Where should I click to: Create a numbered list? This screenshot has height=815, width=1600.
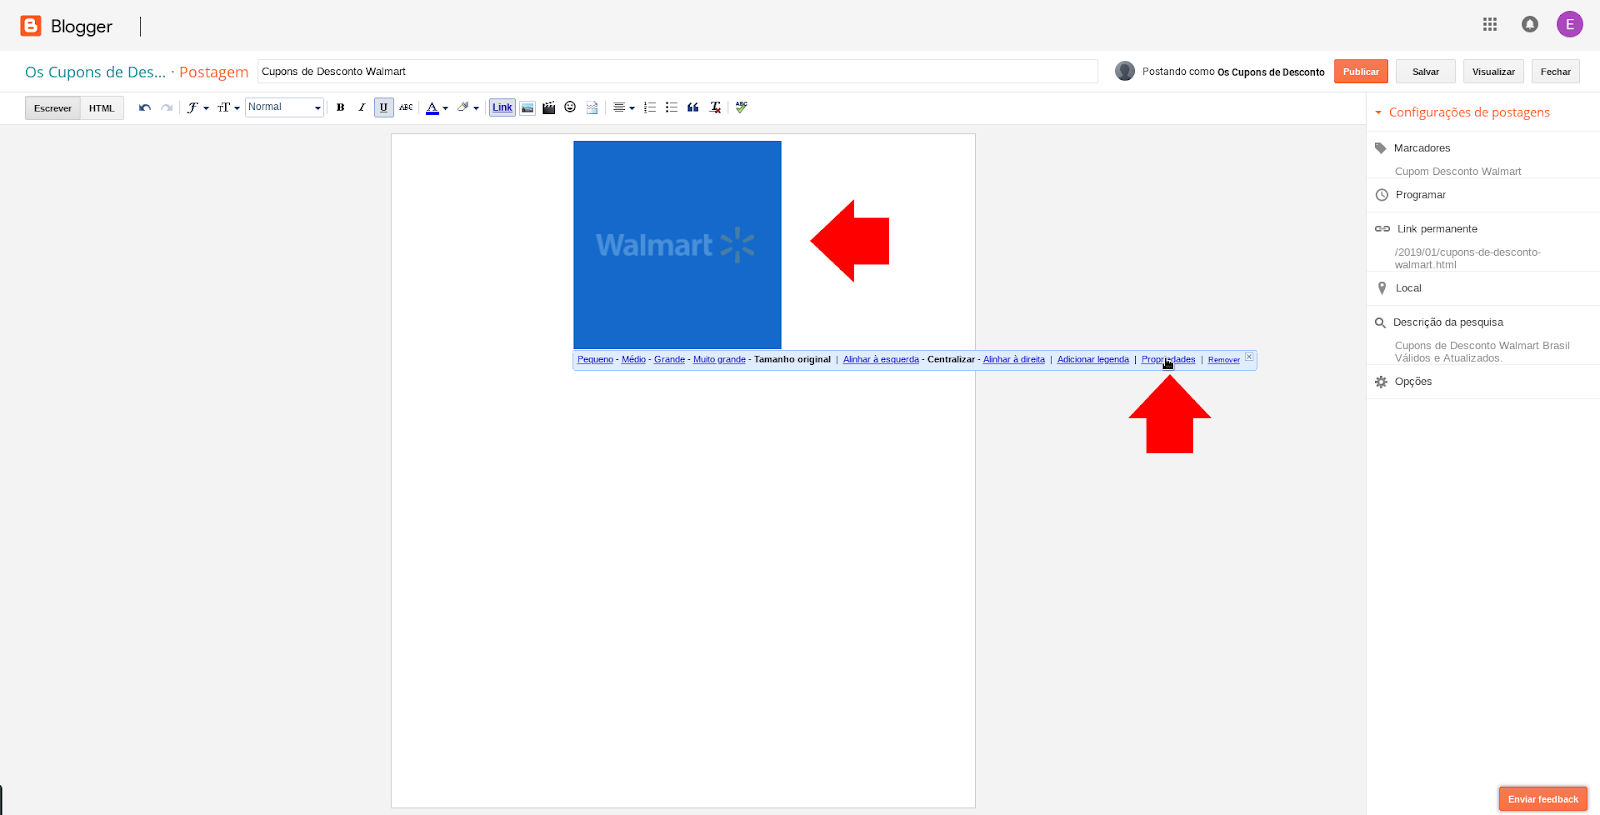pyautogui.click(x=650, y=108)
